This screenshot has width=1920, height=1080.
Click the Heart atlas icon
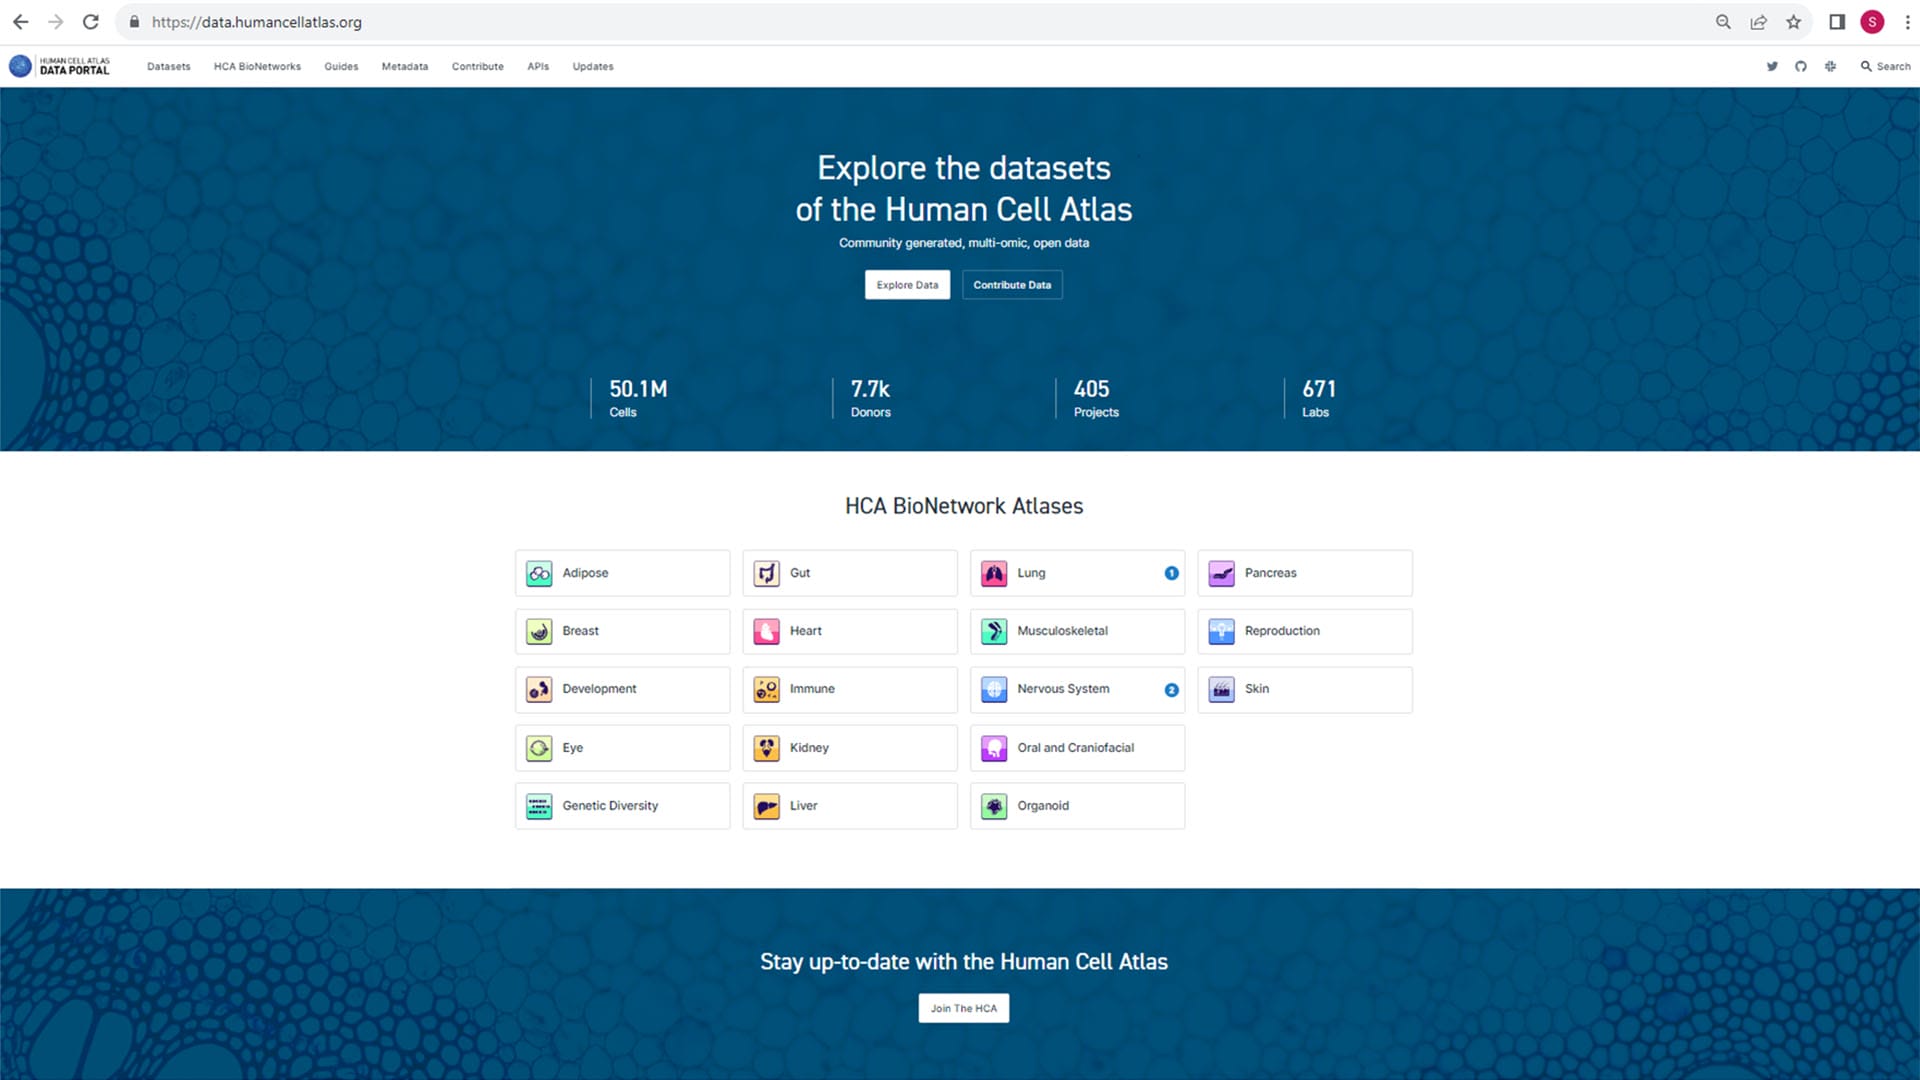coord(767,632)
